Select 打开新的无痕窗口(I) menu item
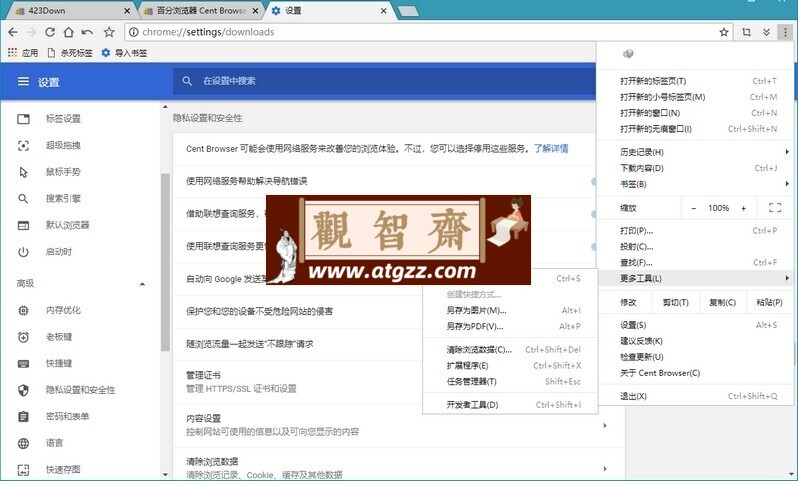This screenshot has width=798, height=481. [x=695, y=129]
